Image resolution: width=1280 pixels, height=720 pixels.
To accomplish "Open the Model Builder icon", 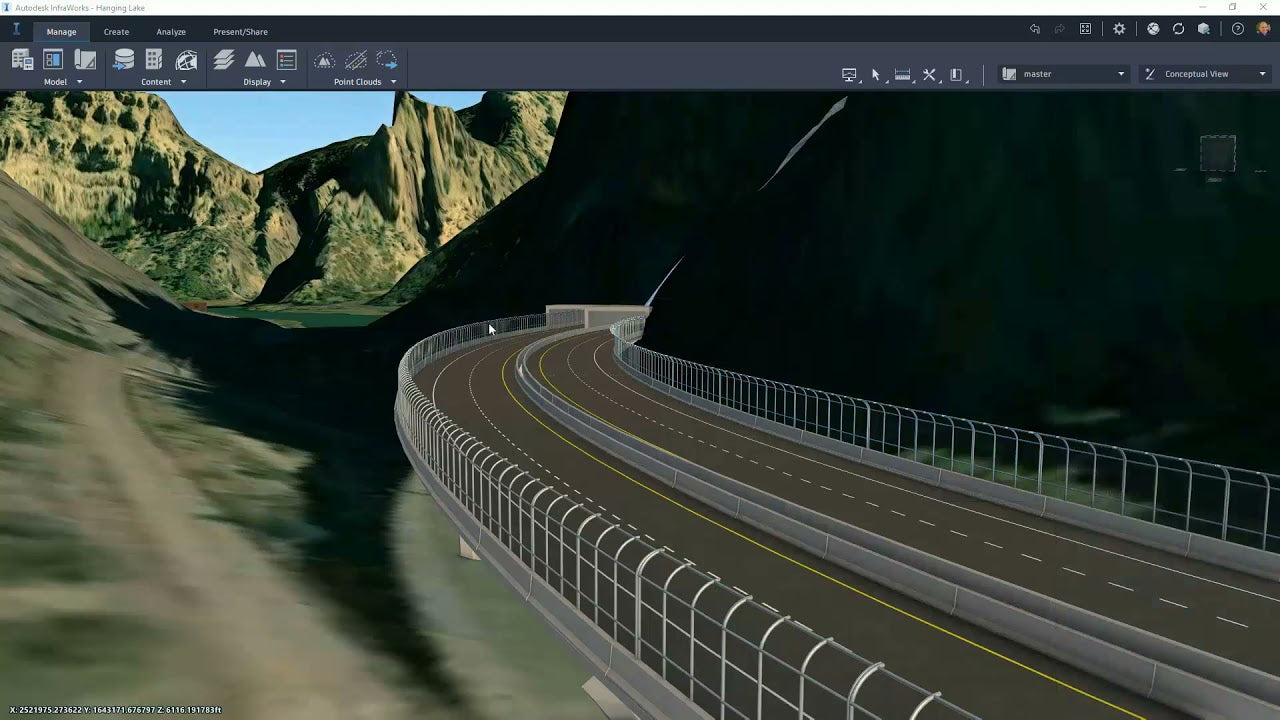I will (x=22, y=60).
